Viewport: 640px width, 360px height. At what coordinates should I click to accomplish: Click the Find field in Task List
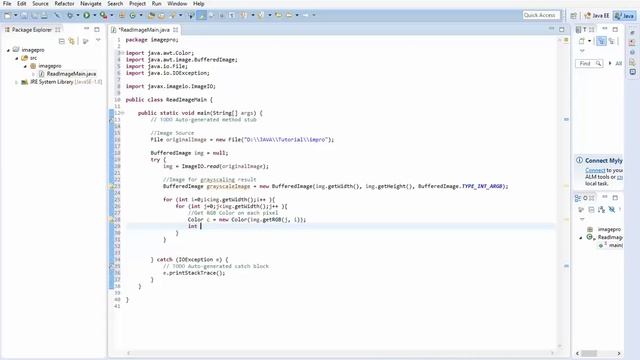tap(589, 64)
